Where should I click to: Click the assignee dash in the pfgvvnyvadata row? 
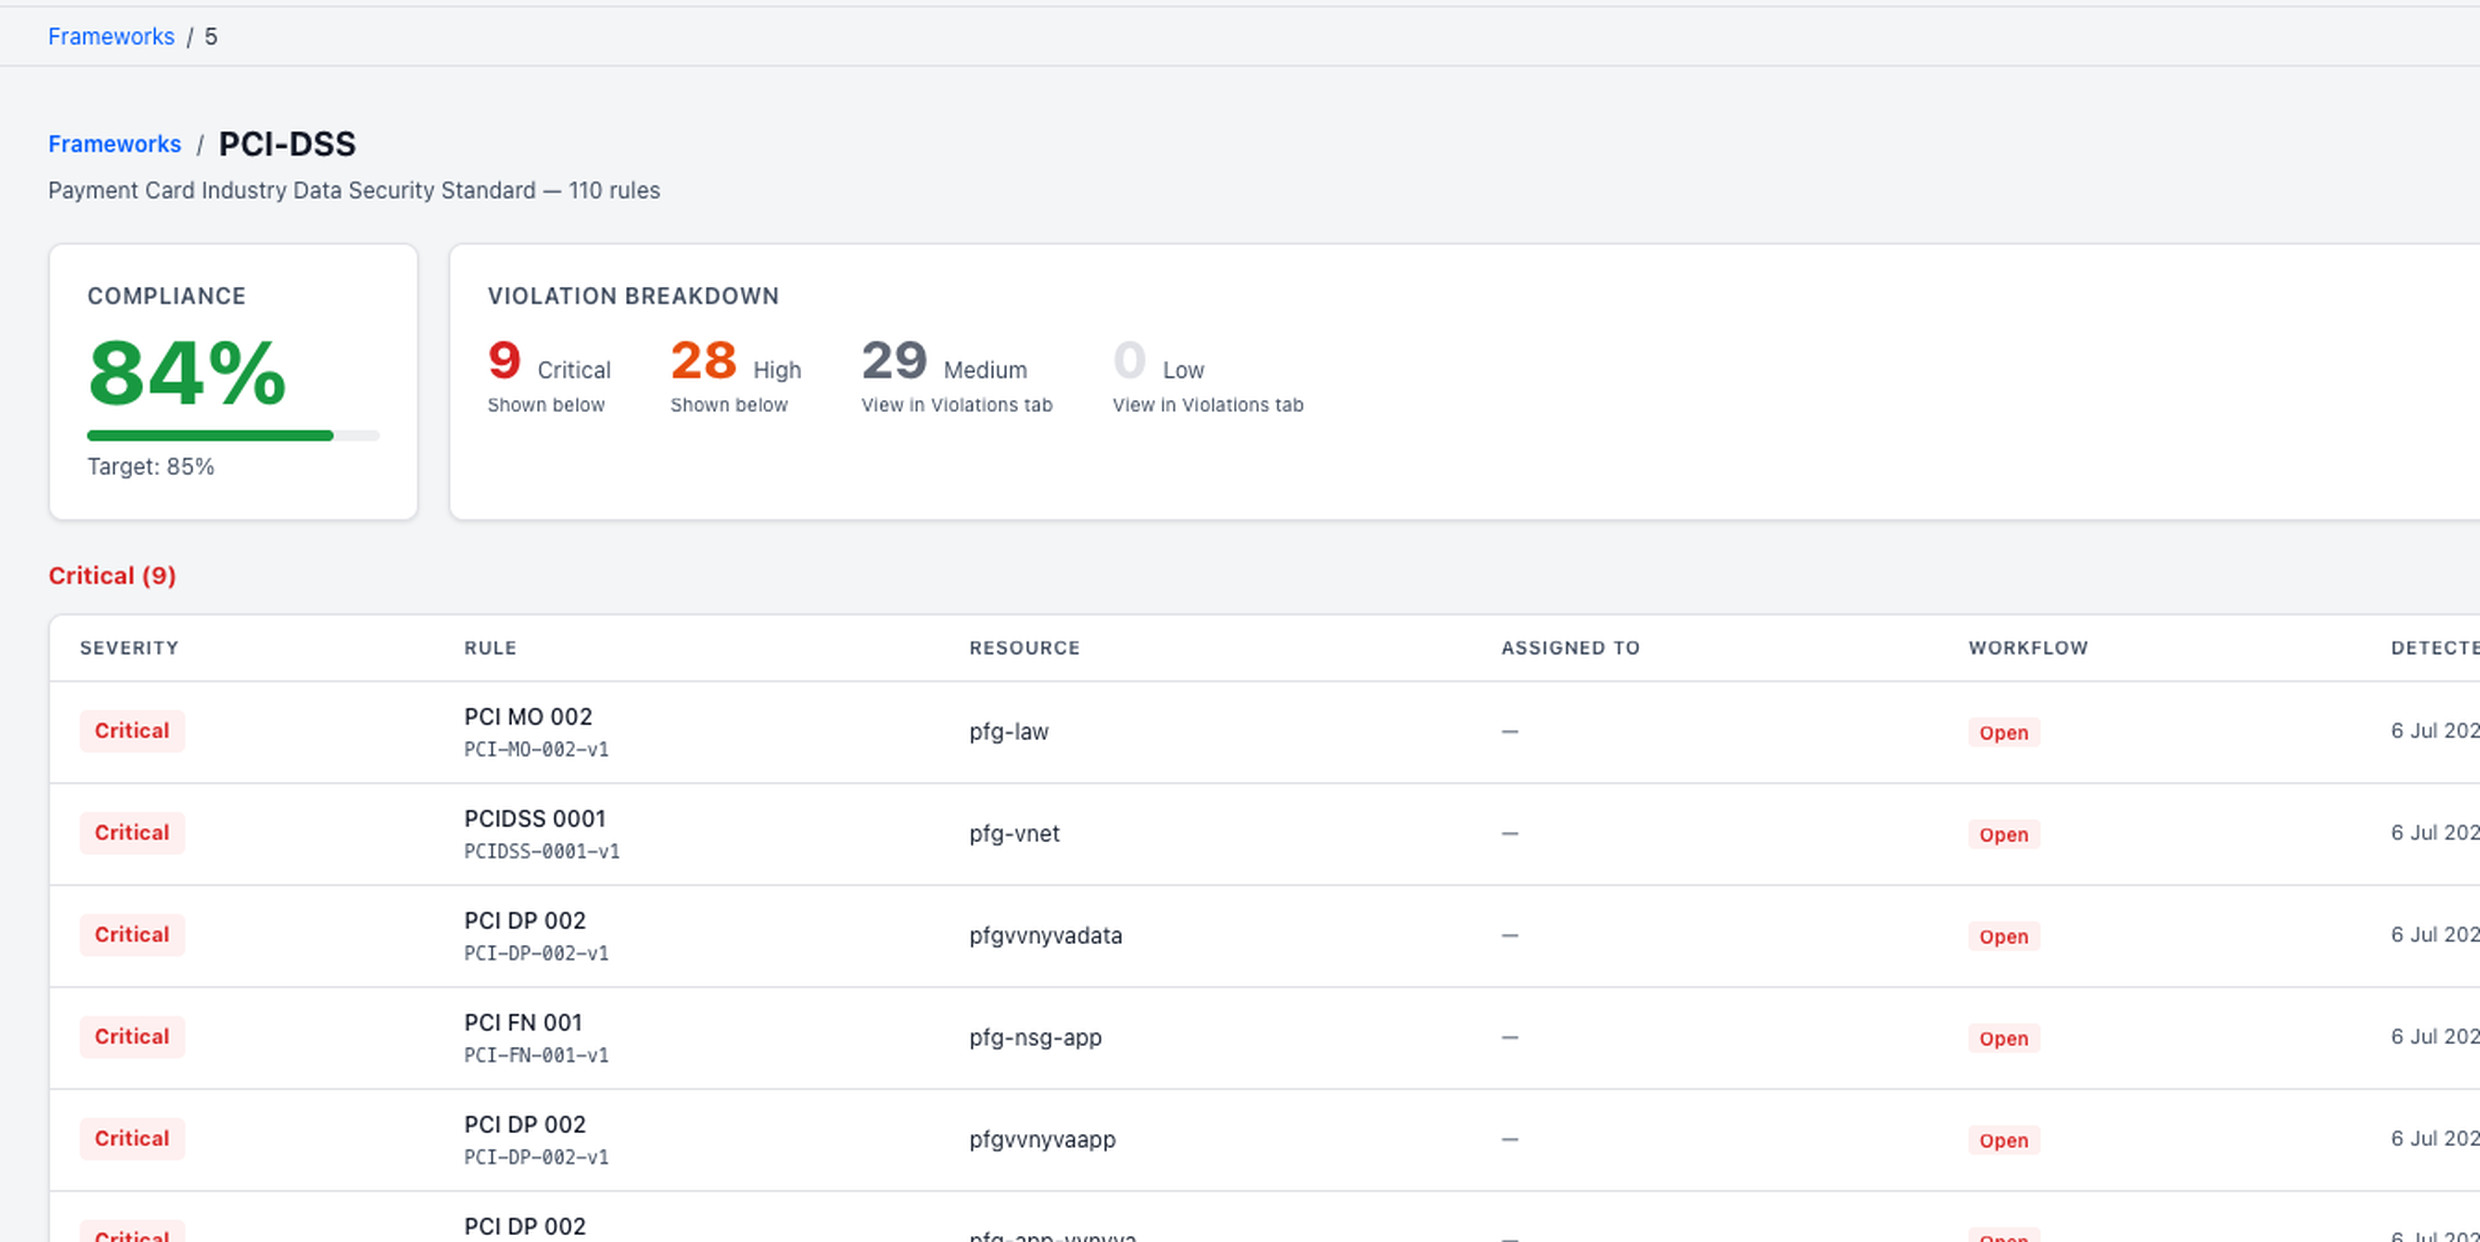[x=1510, y=936]
